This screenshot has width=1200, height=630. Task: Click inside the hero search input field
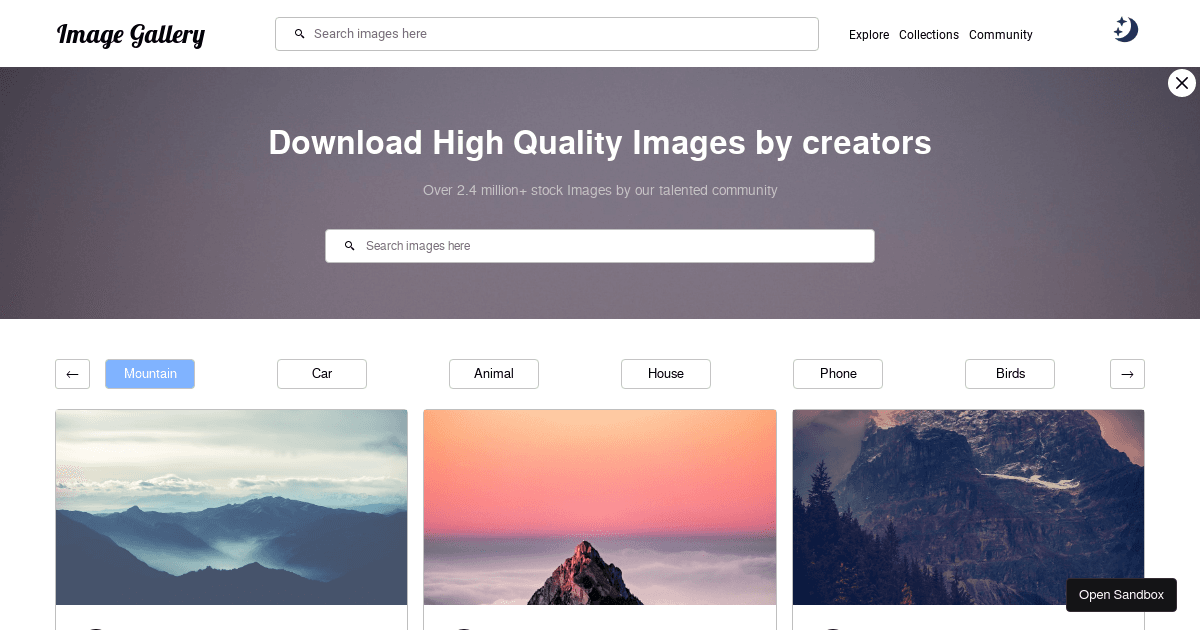point(600,245)
